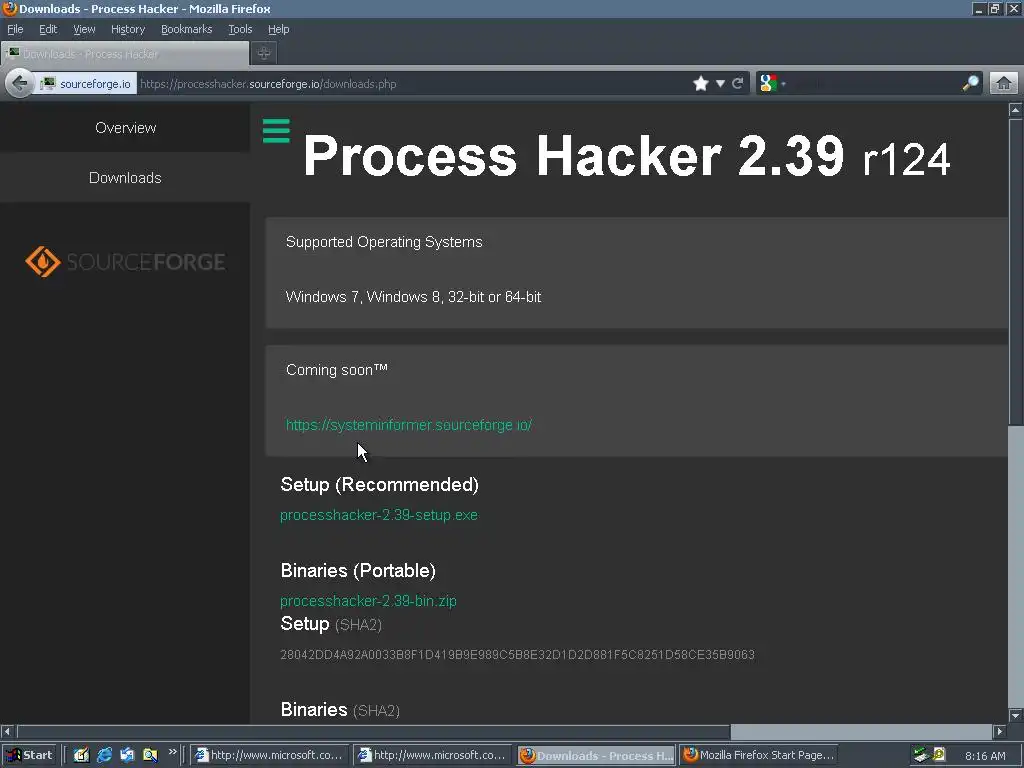Click the horizontal scrollbar right arrow
The height and width of the screenshot is (768, 1024).
[x=999, y=731]
